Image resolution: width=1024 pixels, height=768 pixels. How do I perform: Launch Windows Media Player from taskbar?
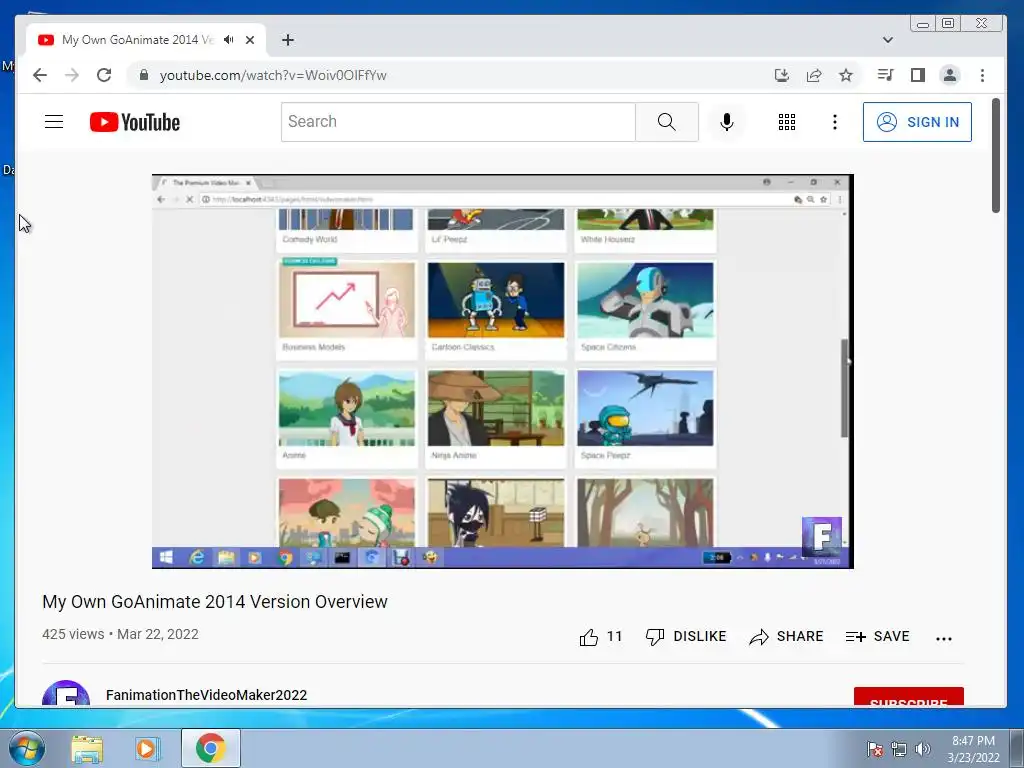(148, 748)
